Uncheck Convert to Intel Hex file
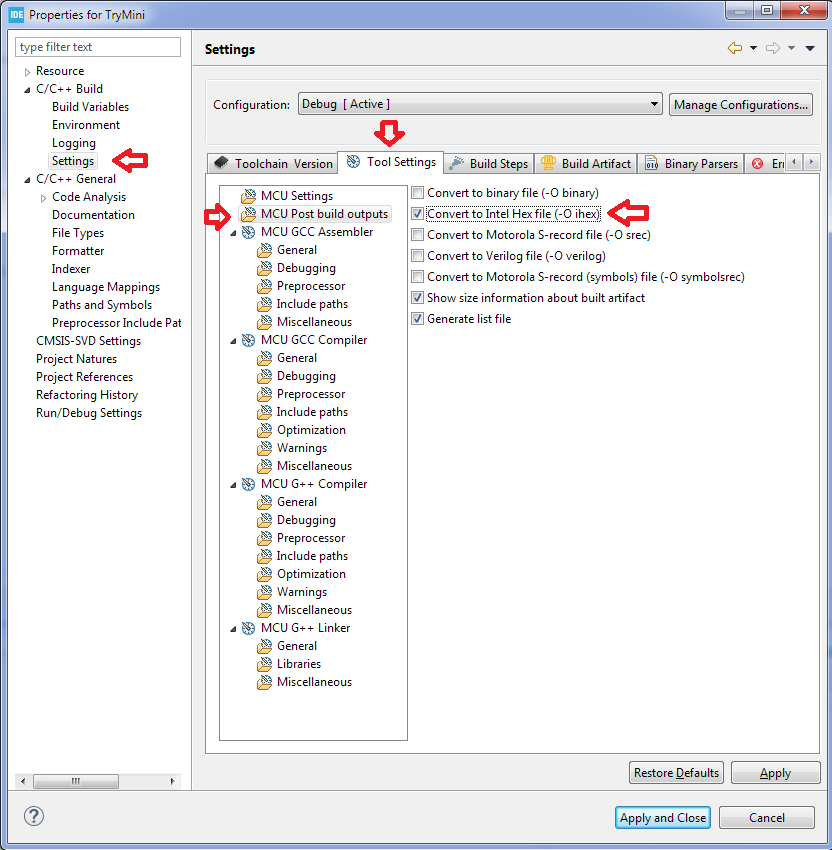This screenshot has width=832, height=850. 417,213
